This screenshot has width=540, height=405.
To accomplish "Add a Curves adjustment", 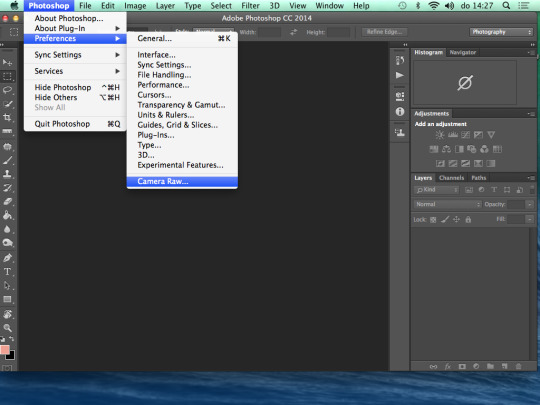I will [x=465, y=135].
